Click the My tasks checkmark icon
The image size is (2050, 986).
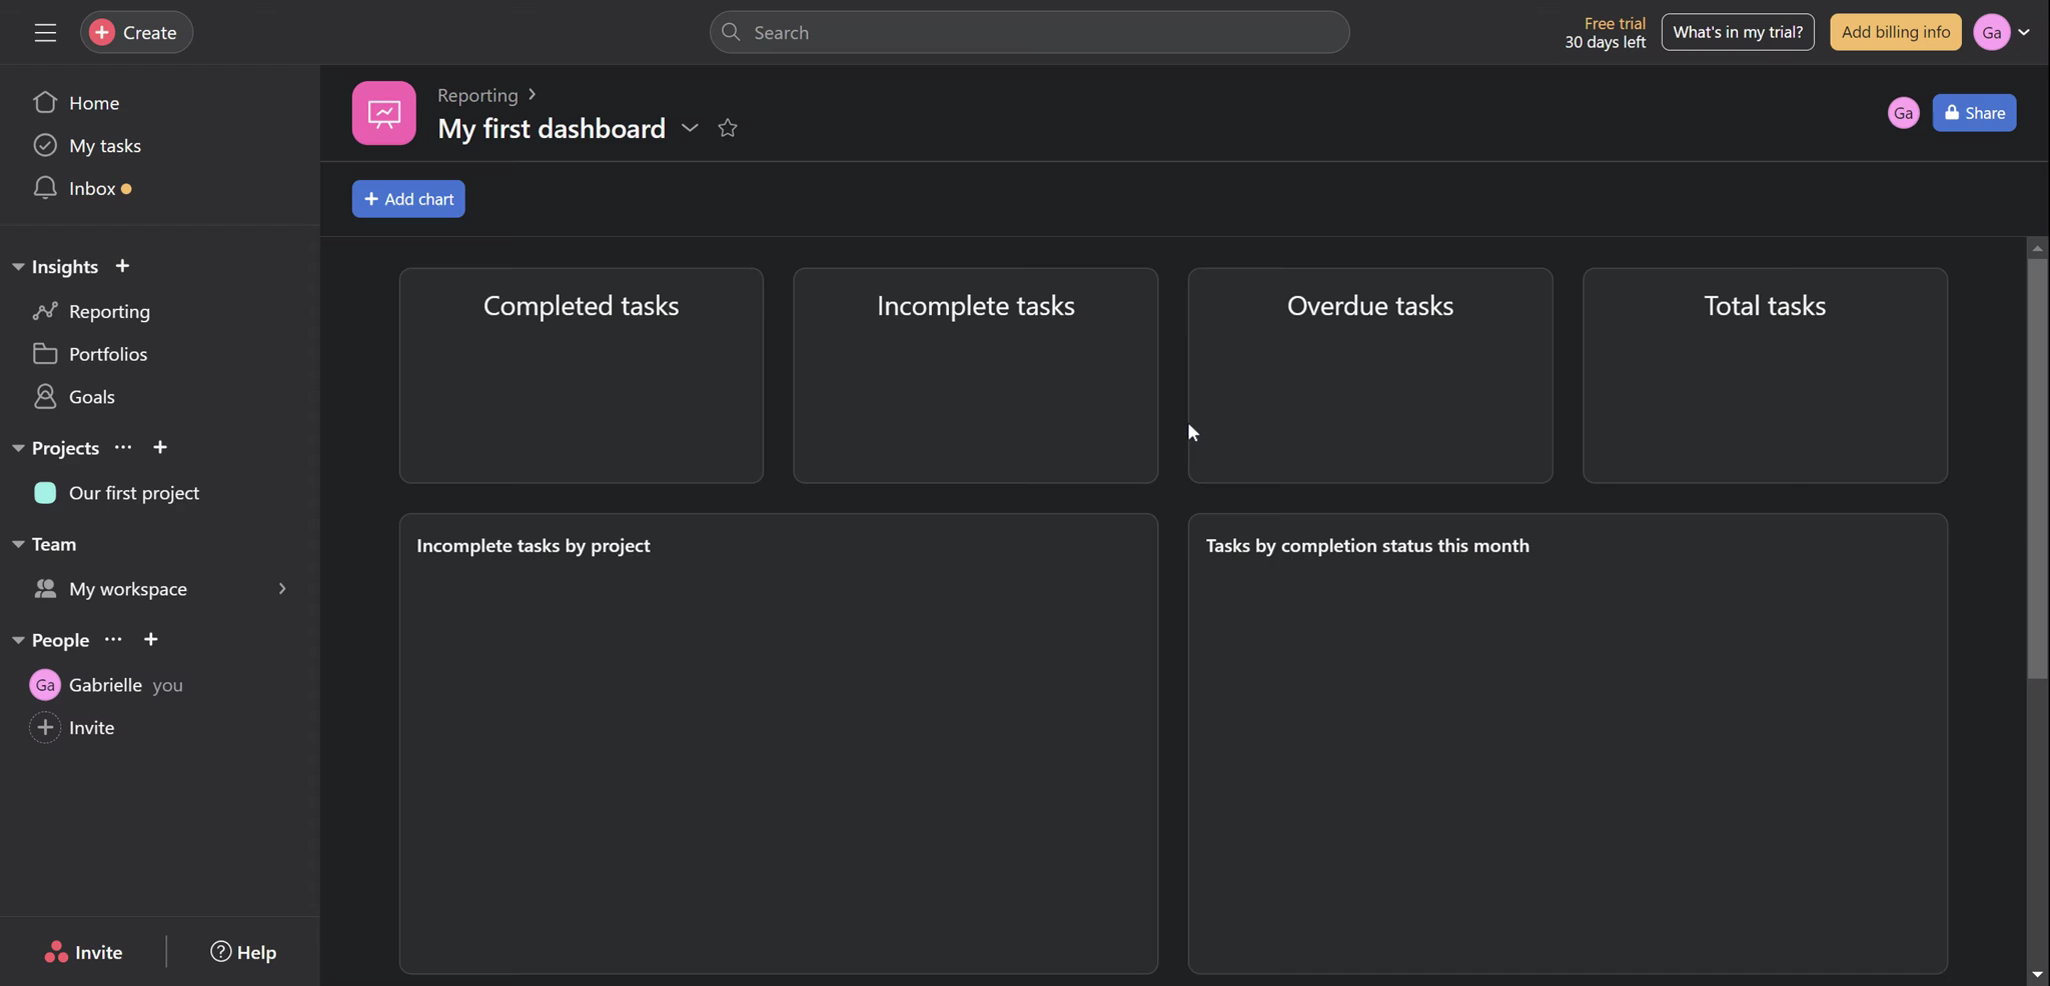[x=45, y=145]
